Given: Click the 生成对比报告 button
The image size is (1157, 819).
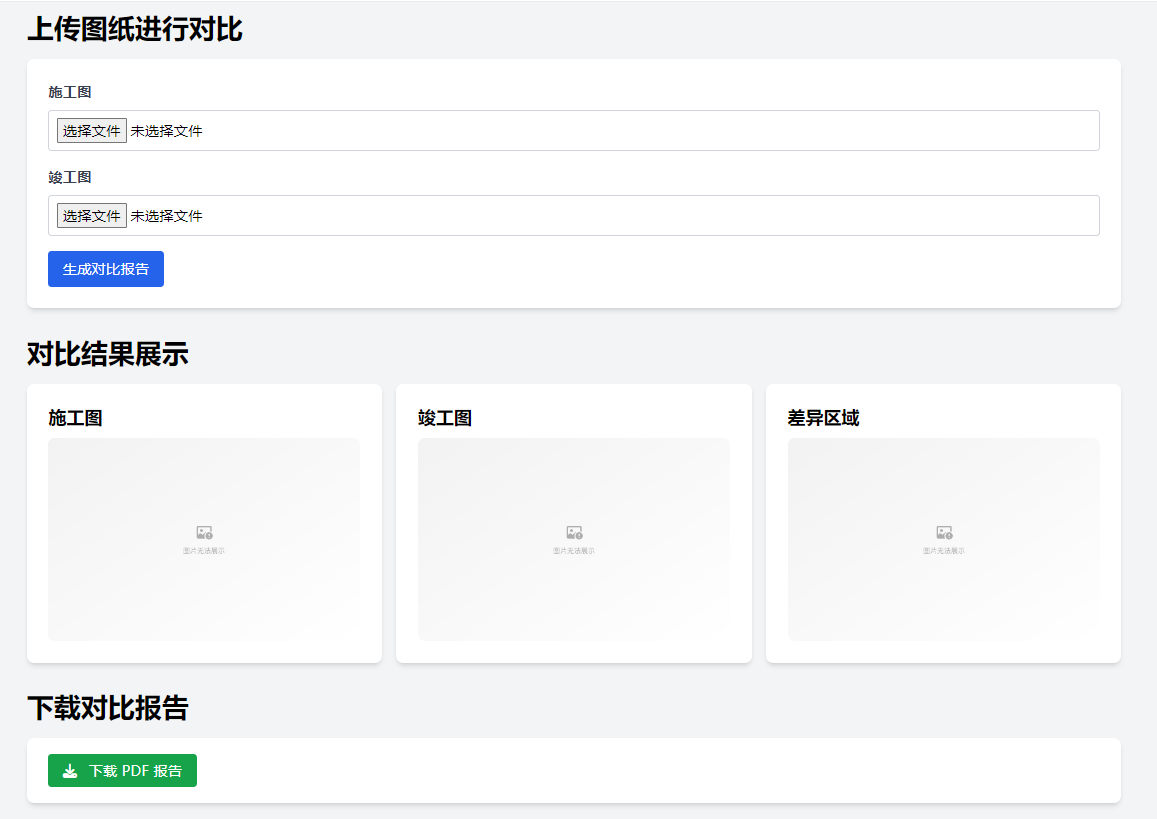Looking at the screenshot, I should pos(106,269).
